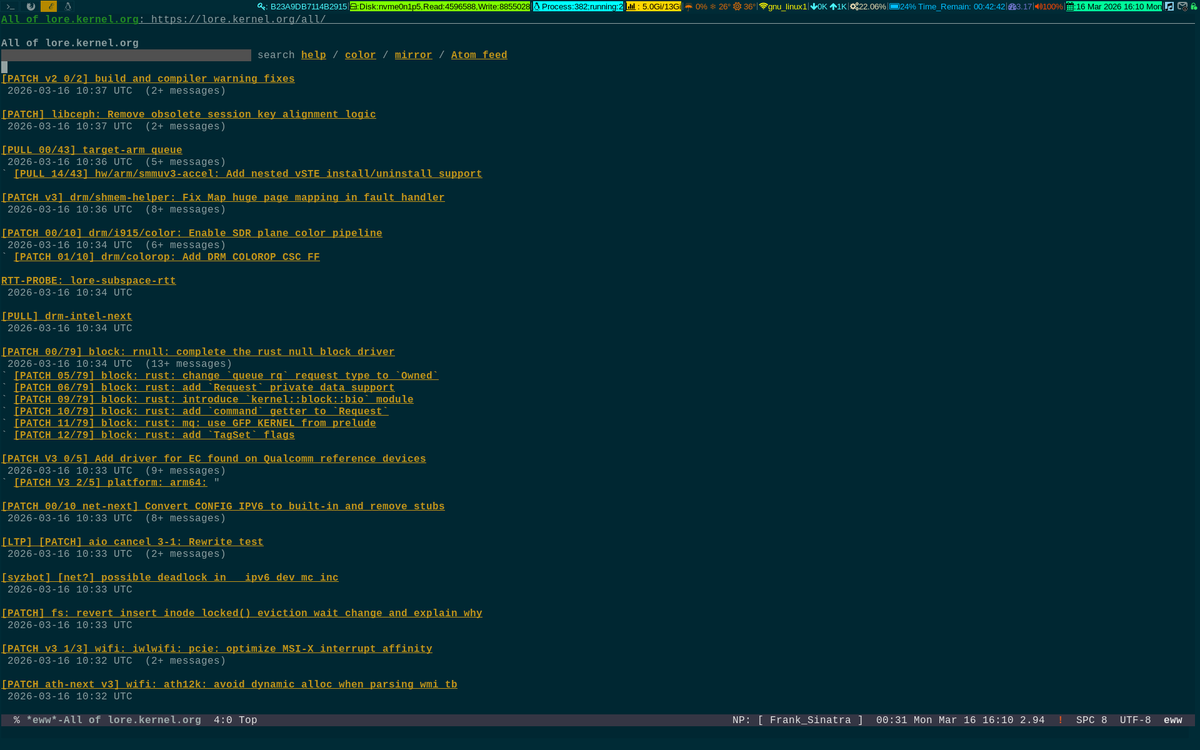Open the header link https://lore.kernel.org/all/
This screenshot has width=1200, height=750.
[x=238, y=19]
